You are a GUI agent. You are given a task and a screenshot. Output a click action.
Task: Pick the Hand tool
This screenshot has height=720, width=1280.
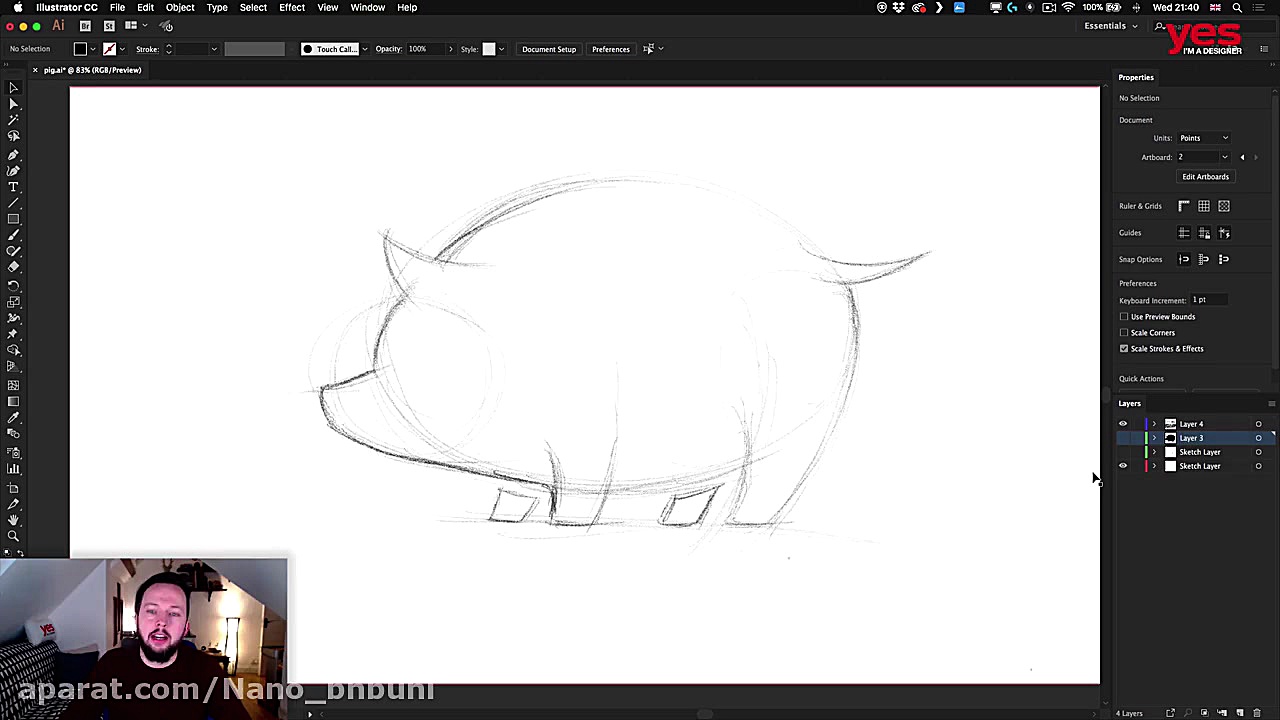(14, 520)
